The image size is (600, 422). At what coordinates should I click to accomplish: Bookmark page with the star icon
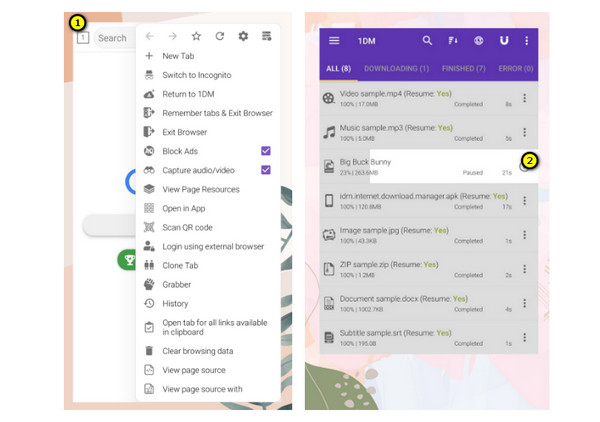(x=196, y=36)
